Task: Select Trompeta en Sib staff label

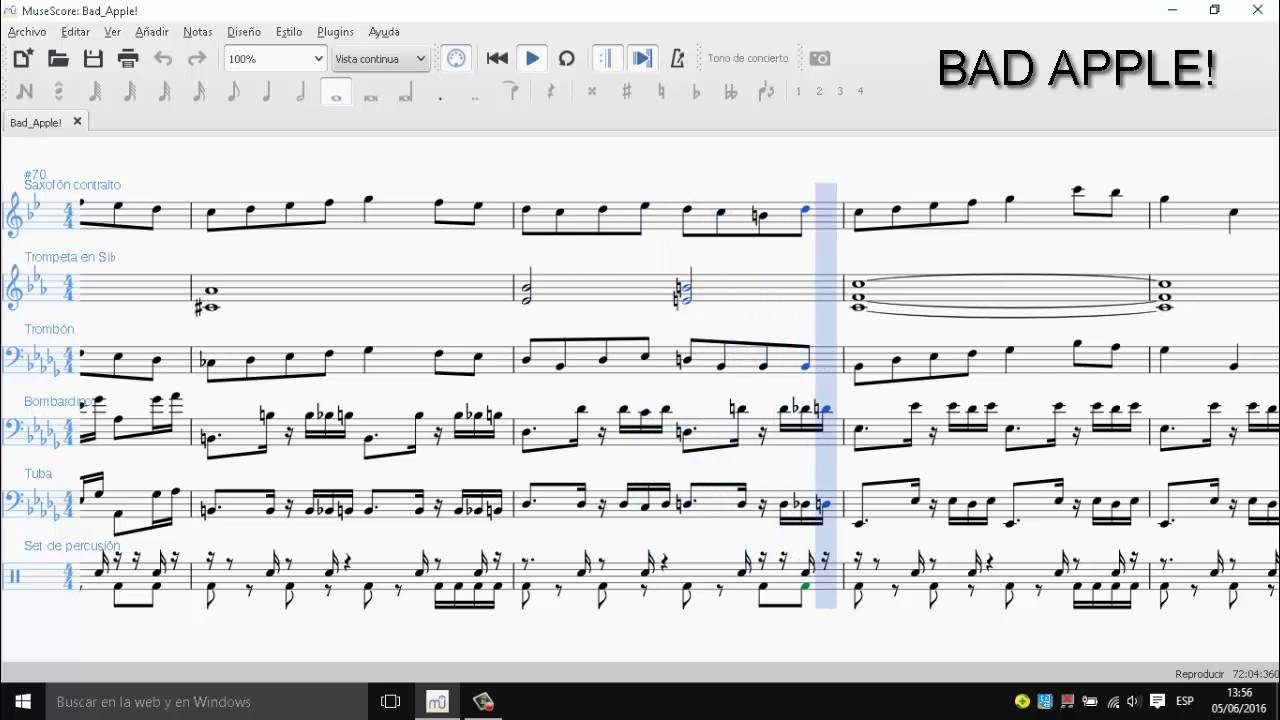Action: click(70, 257)
